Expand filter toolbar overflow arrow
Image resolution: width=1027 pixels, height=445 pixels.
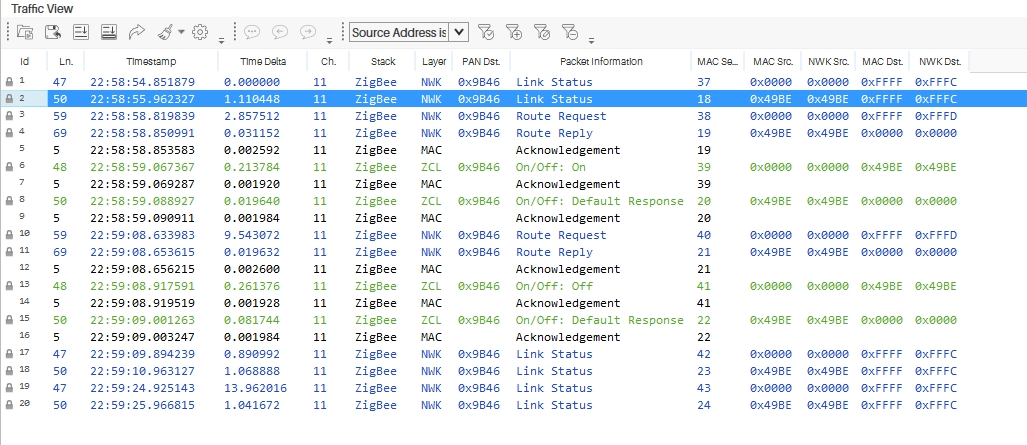click(591, 41)
